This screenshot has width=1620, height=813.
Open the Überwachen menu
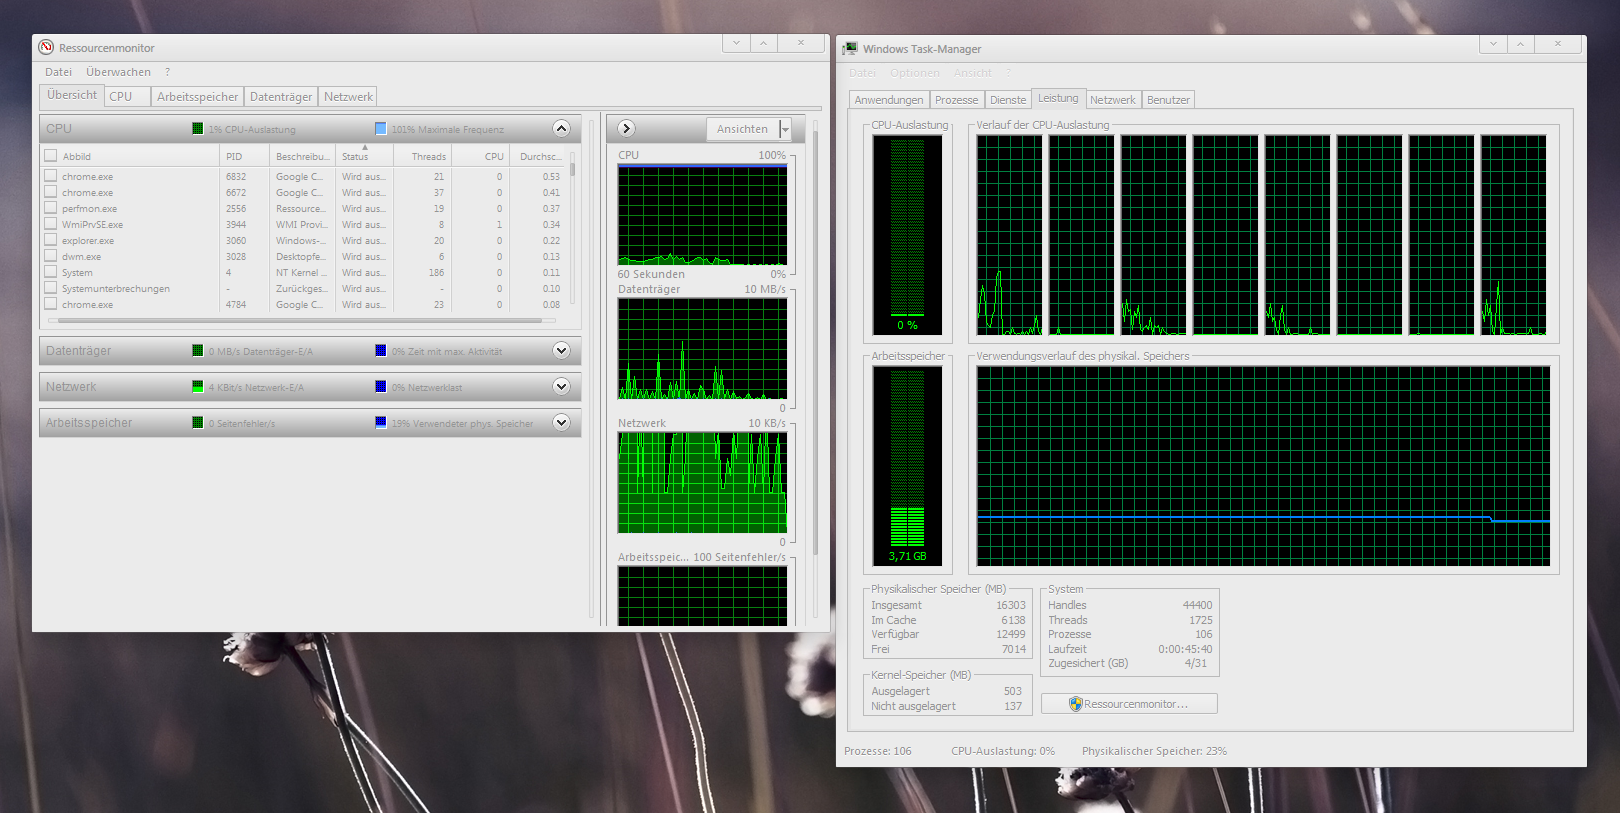pyautogui.click(x=118, y=72)
